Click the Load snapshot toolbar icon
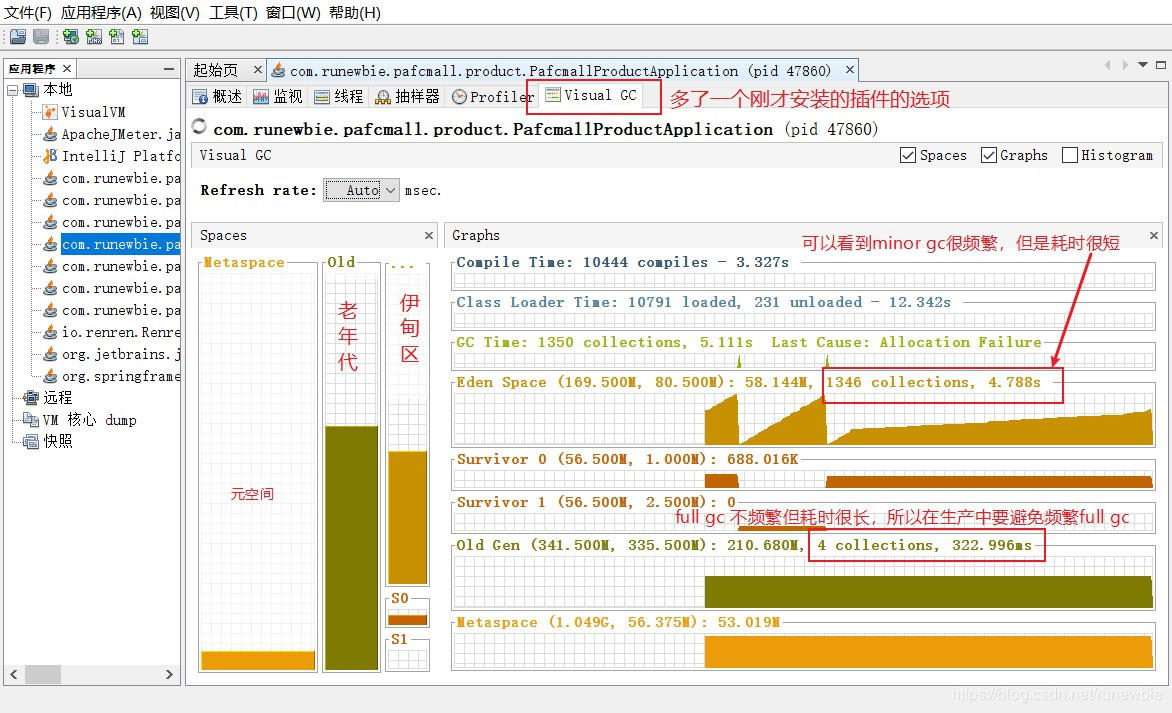The height and width of the screenshot is (713, 1172). 19,37
